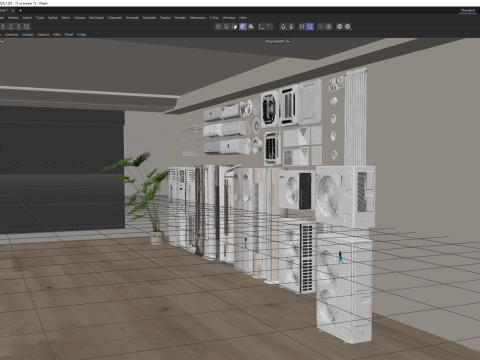This screenshot has height=360, width=480.
Task: Open the Spline menu
Action: point(53,18)
